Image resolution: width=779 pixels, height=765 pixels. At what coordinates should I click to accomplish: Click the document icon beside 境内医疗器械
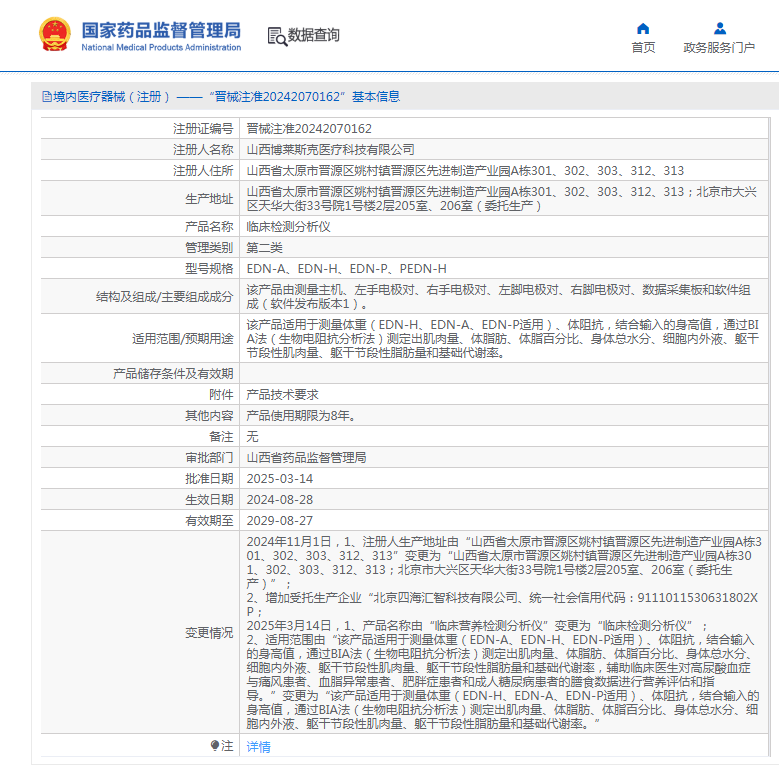47,96
